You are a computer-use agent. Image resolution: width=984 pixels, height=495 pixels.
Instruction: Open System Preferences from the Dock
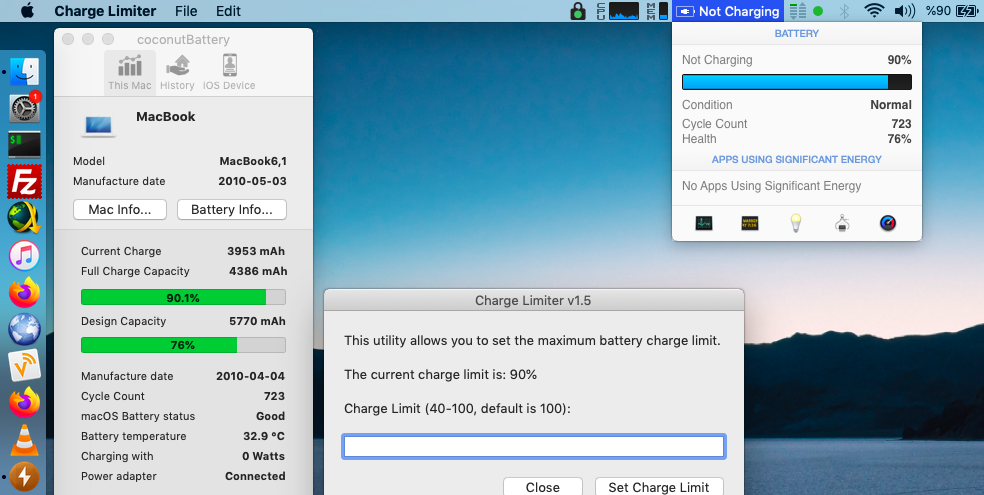click(24, 108)
